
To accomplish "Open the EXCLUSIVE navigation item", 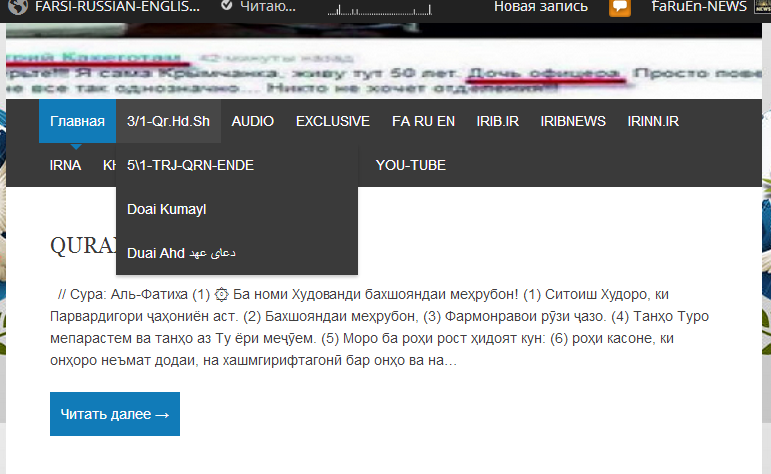I will pyautogui.click(x=332, y=121).
